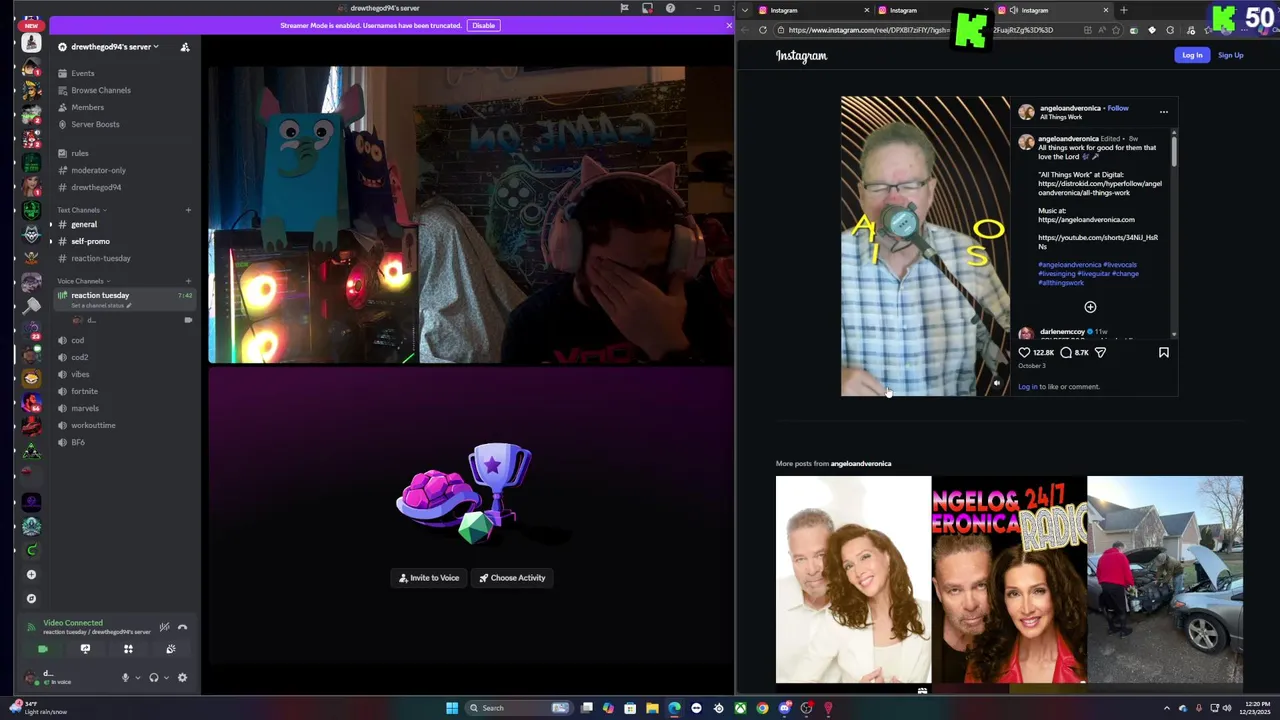1280x720 pixels.
Task: Collapse the Voice Channels category
Action: pos(83,281)
